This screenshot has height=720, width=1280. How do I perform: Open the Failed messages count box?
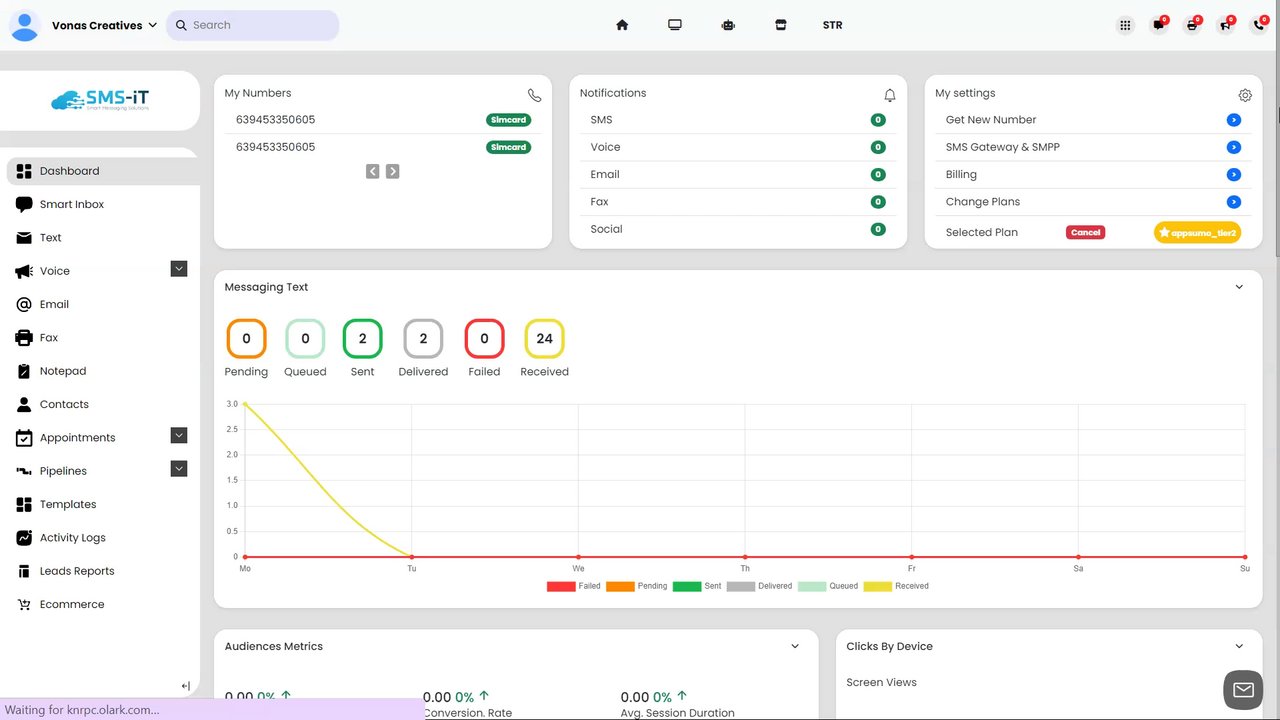click(484, 339)
